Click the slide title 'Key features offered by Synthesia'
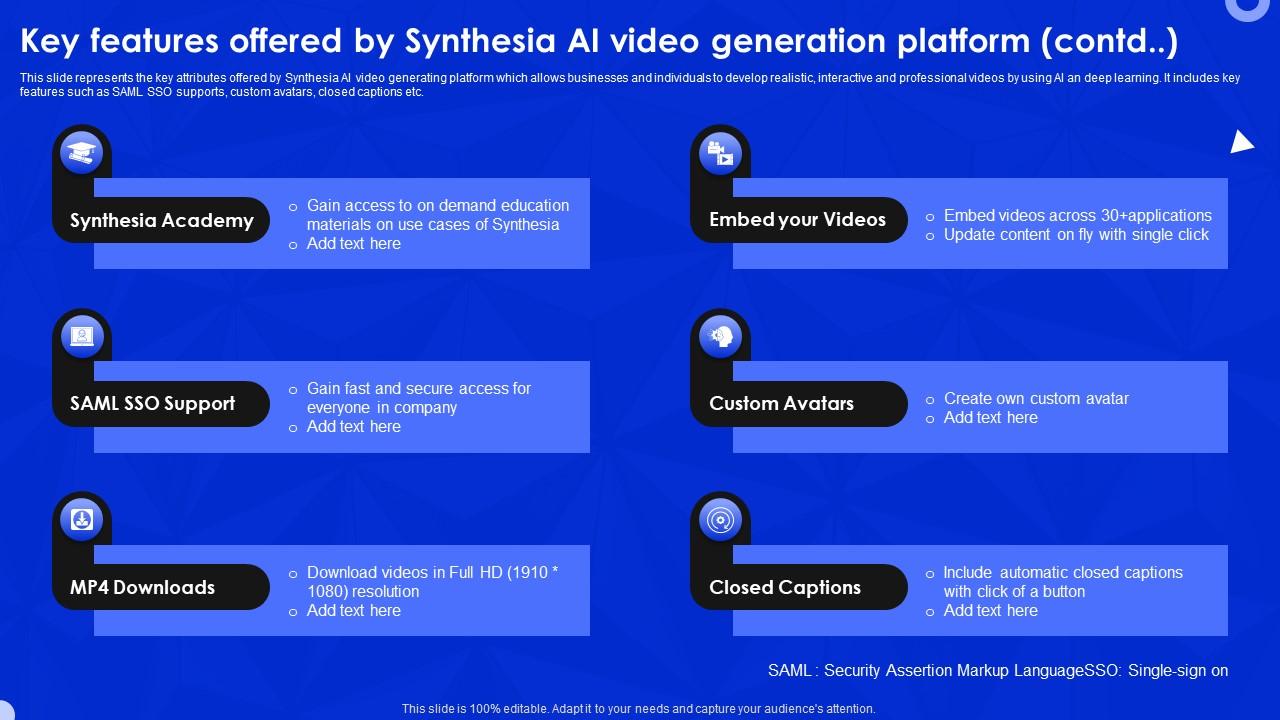Screen dimensions: 1280x720 pos(599,41)
